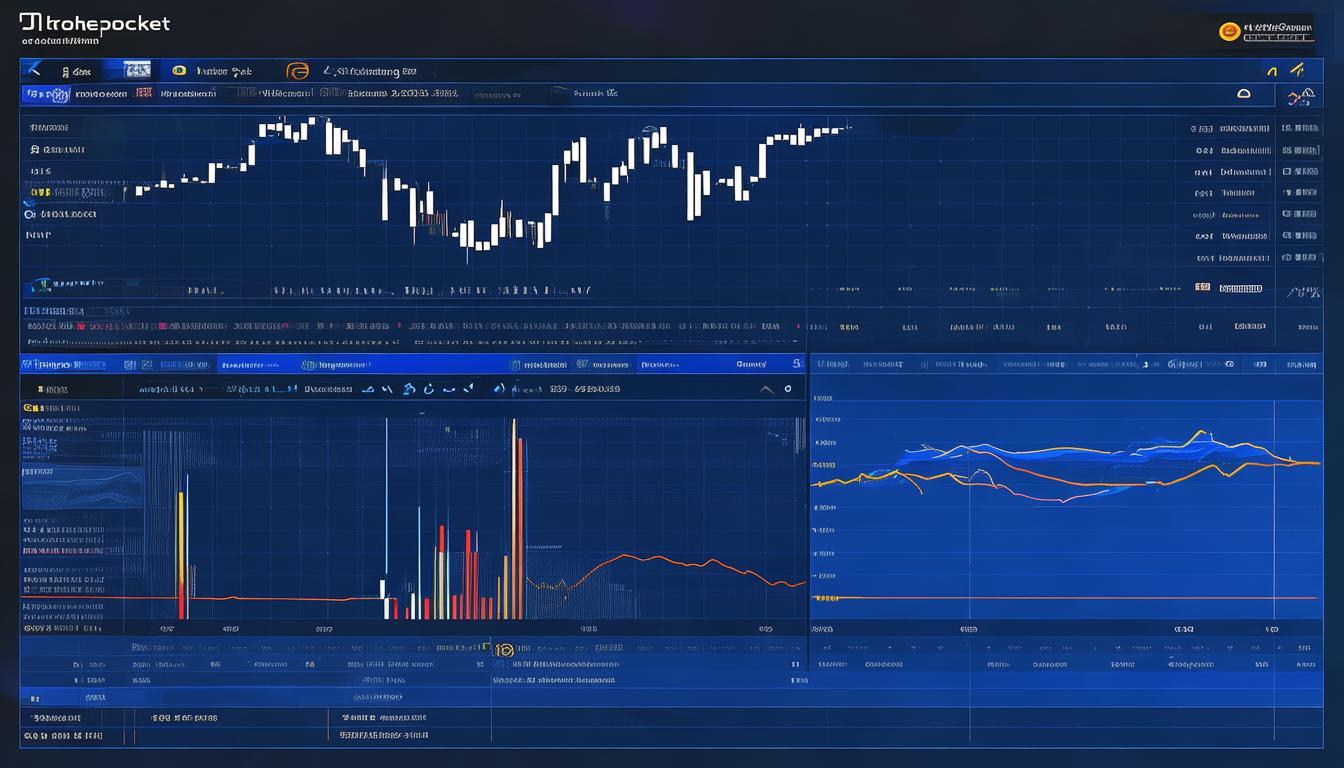Click the yellow-tagged label atop volume chart sidebar

point(48,409)
